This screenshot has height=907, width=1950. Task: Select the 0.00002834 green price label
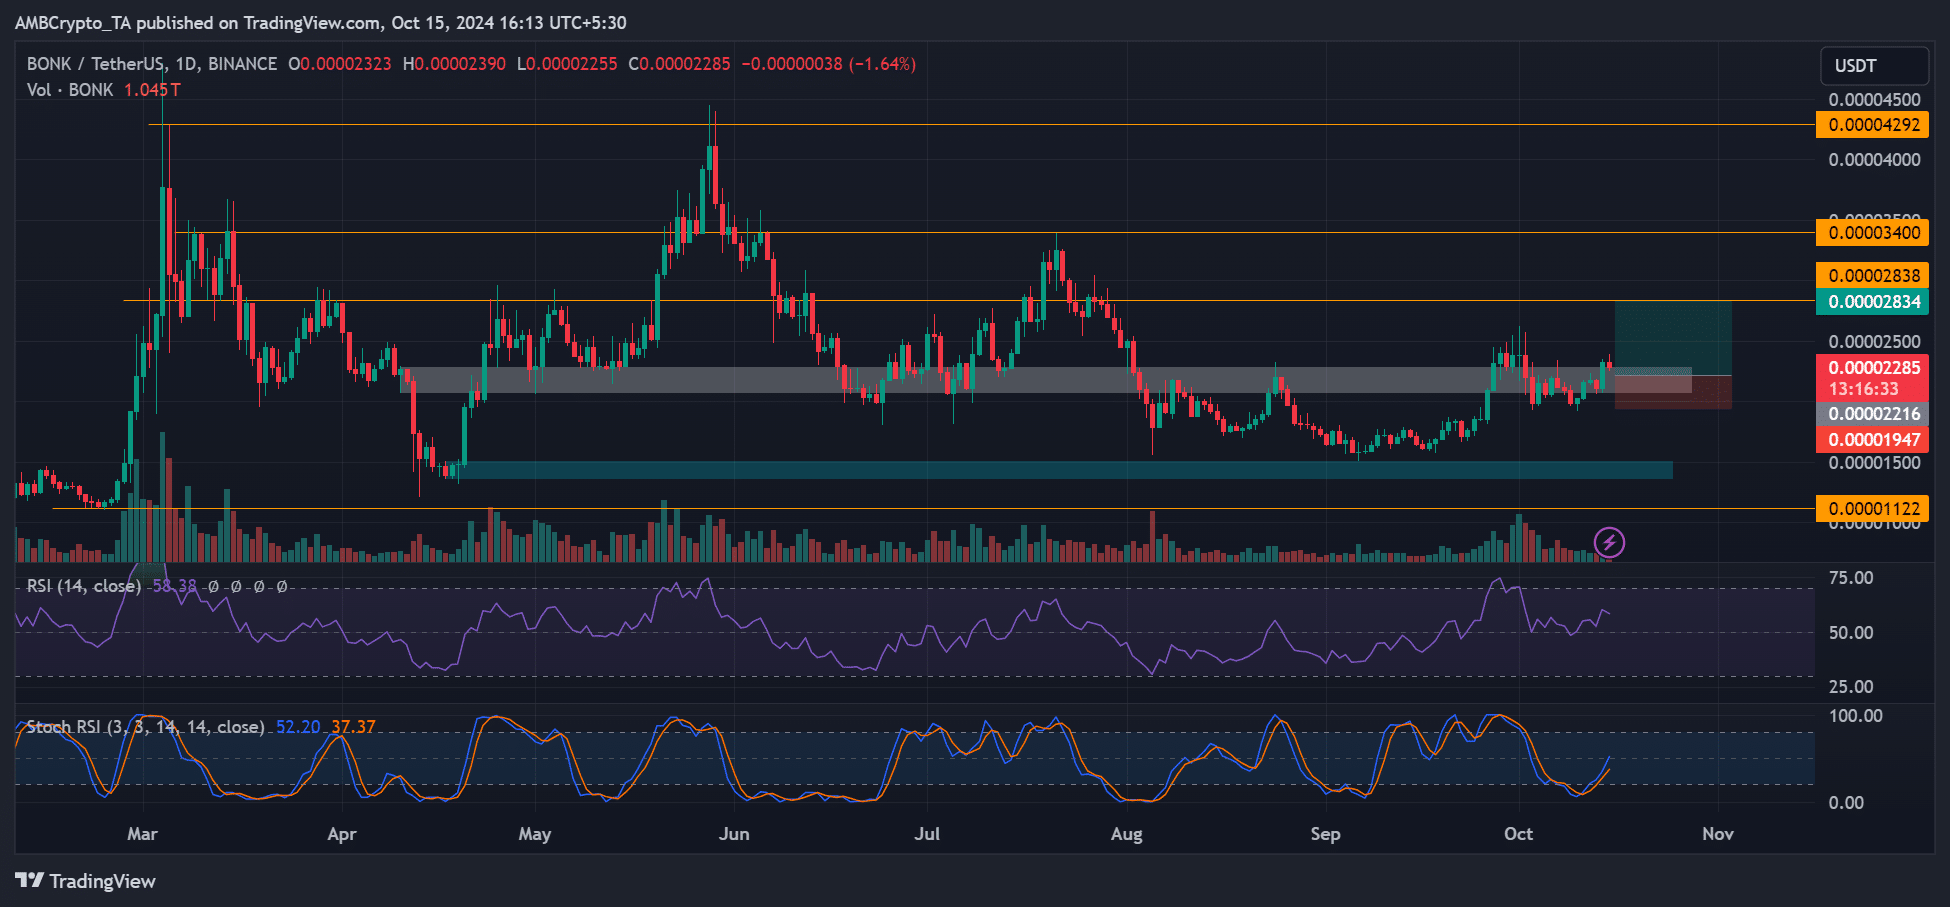click(1872, 302)
